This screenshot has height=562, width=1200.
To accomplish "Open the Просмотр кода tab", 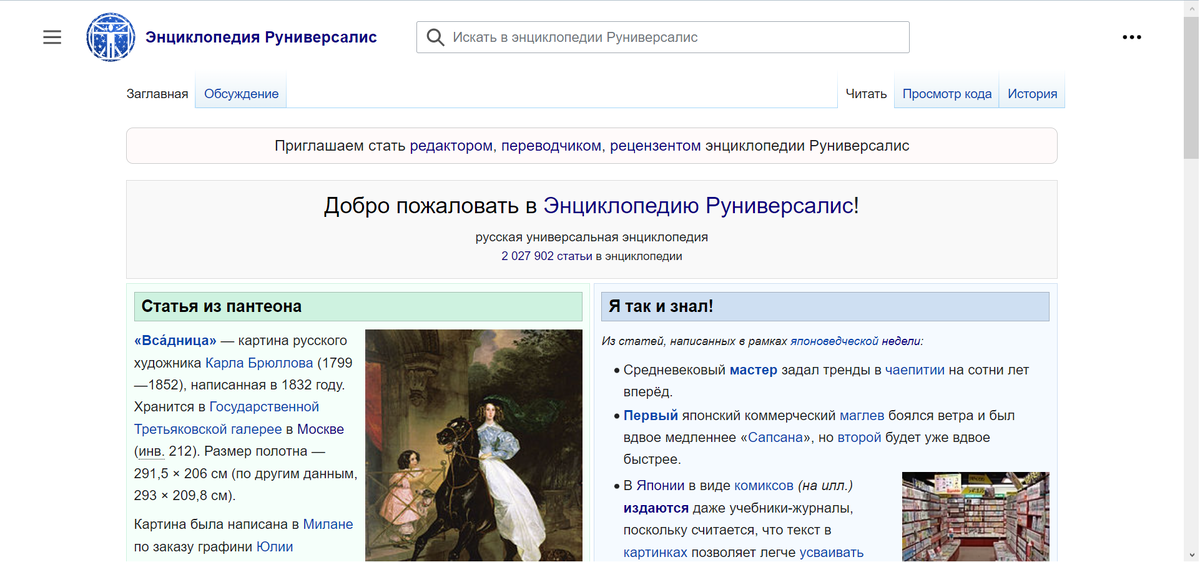I will pyautogui.click(x=947, y=94).
